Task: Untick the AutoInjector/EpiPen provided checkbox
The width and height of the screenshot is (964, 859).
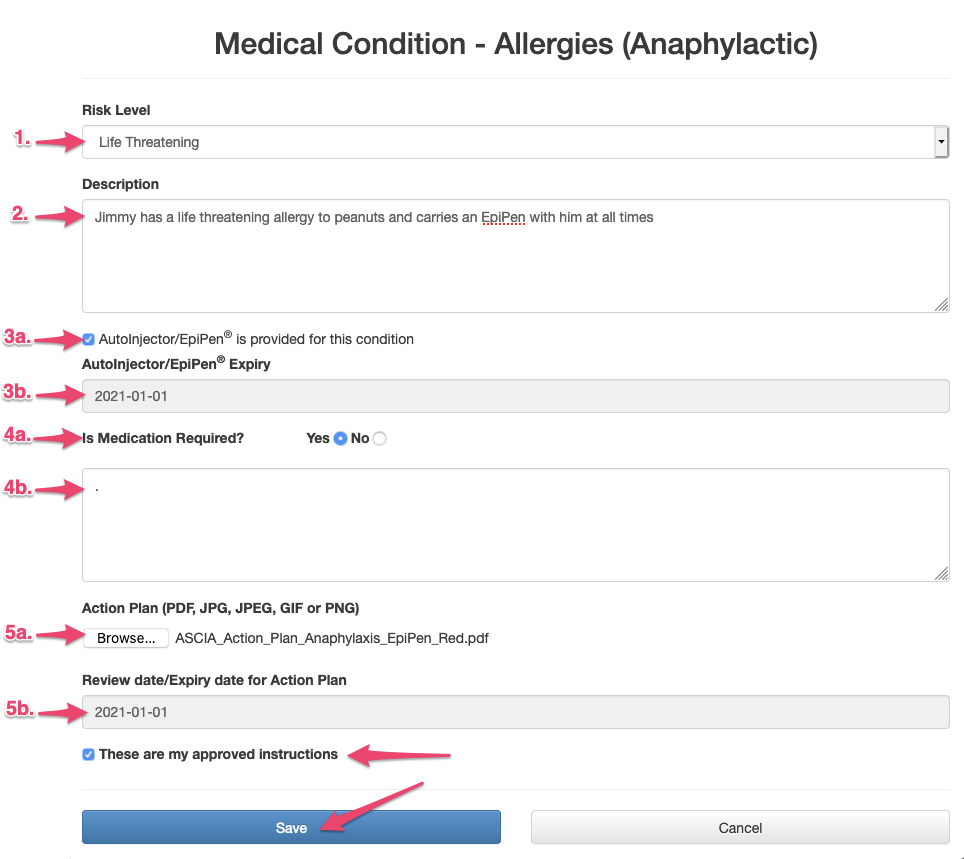Action: pyautogui.click(x=89, y=339)
